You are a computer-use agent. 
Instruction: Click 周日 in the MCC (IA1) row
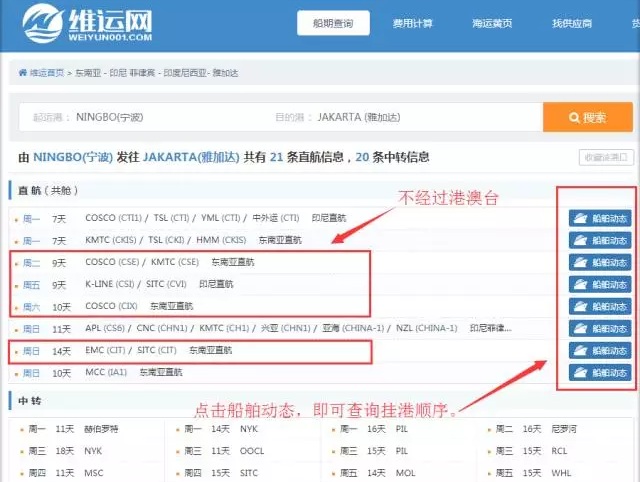31,373
